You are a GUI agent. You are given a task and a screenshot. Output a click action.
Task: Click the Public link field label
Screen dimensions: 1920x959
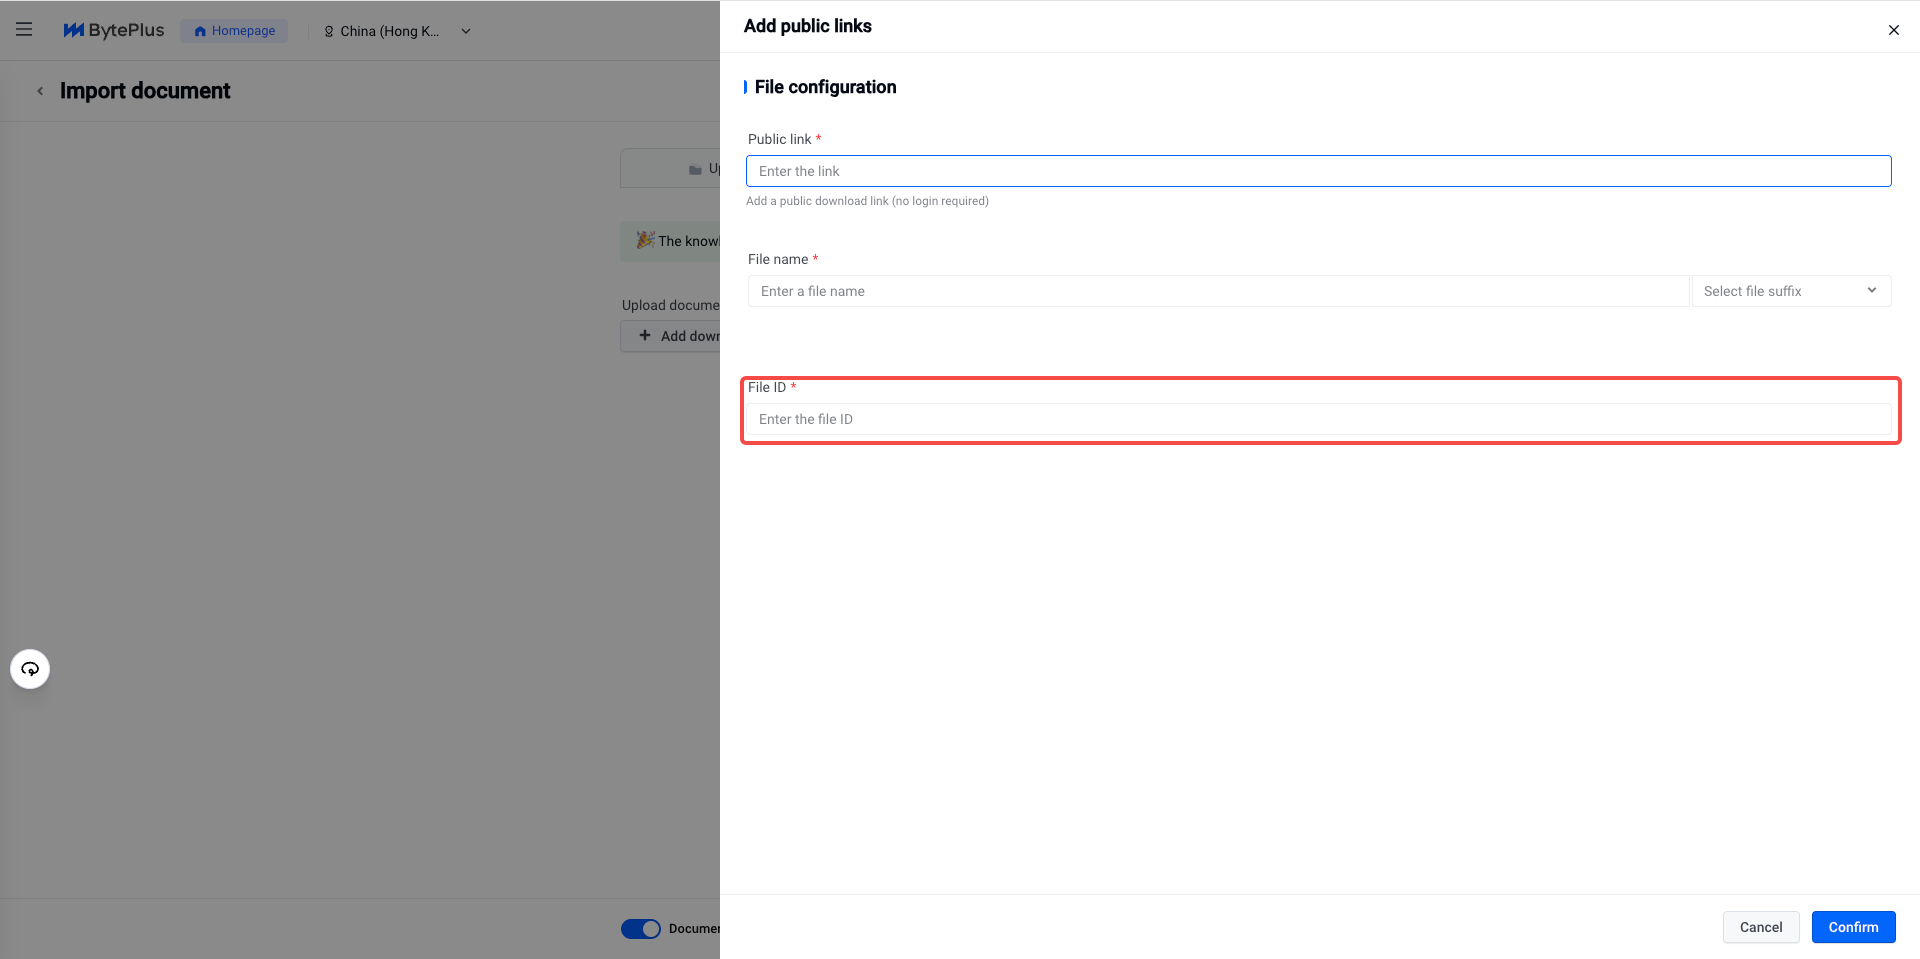779,139
